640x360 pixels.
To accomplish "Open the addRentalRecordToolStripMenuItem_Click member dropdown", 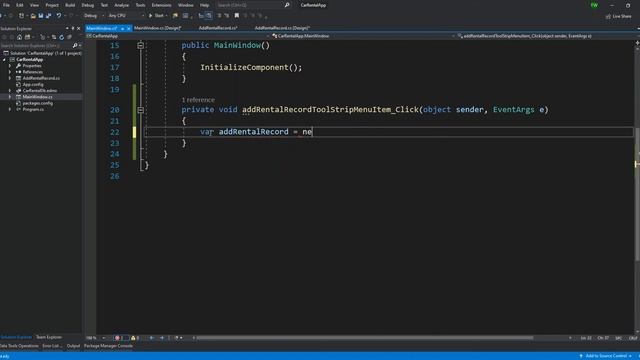I will 547,36.
